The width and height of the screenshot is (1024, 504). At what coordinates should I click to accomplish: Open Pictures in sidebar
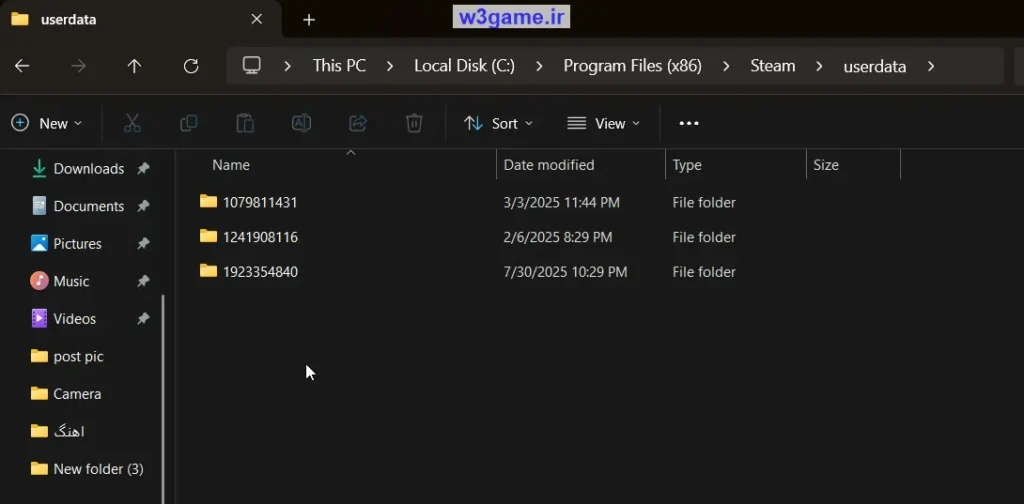(x=78, y=244)
